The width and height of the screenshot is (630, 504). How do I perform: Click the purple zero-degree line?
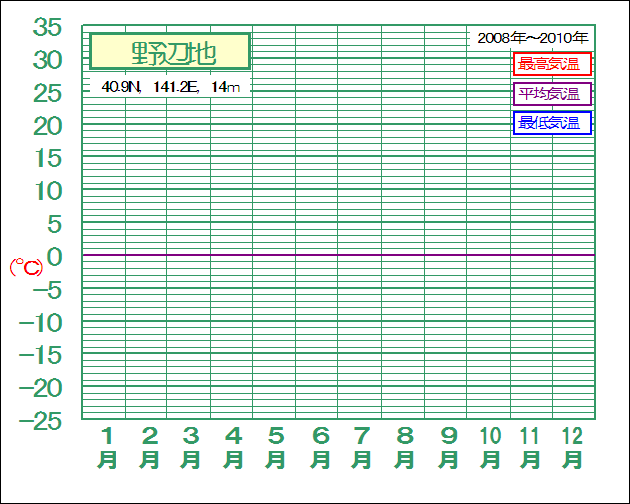tap(338, 255)
